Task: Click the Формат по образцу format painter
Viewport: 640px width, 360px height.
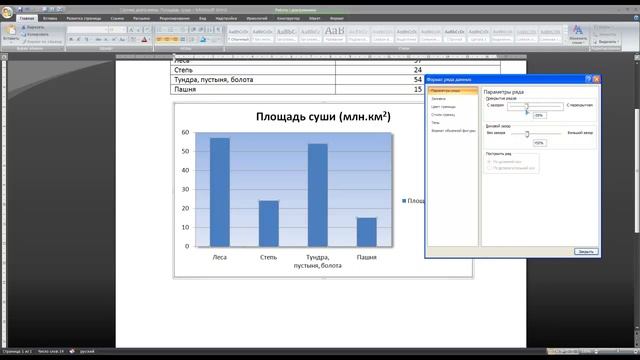Action: [x=42, y=41]
